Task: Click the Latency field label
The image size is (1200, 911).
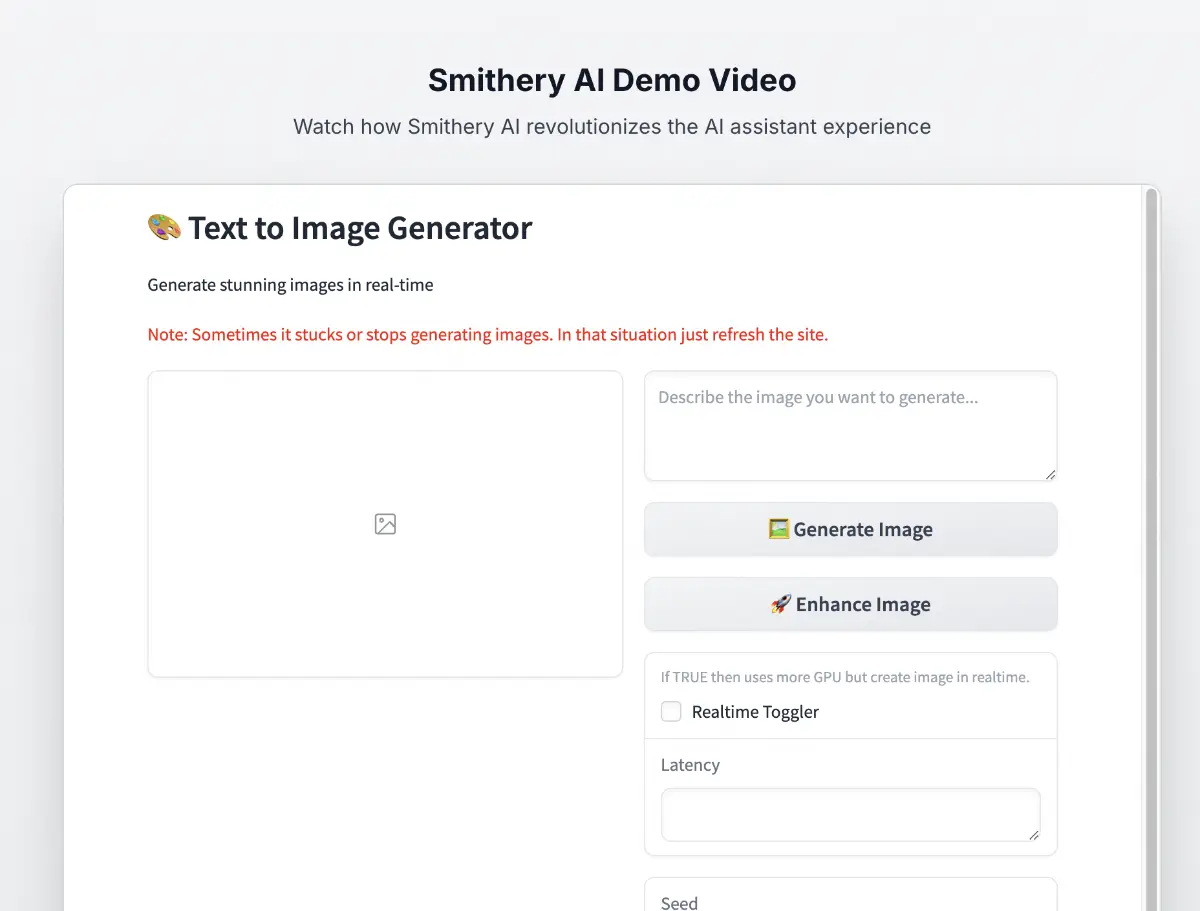Action: [690, 765]
